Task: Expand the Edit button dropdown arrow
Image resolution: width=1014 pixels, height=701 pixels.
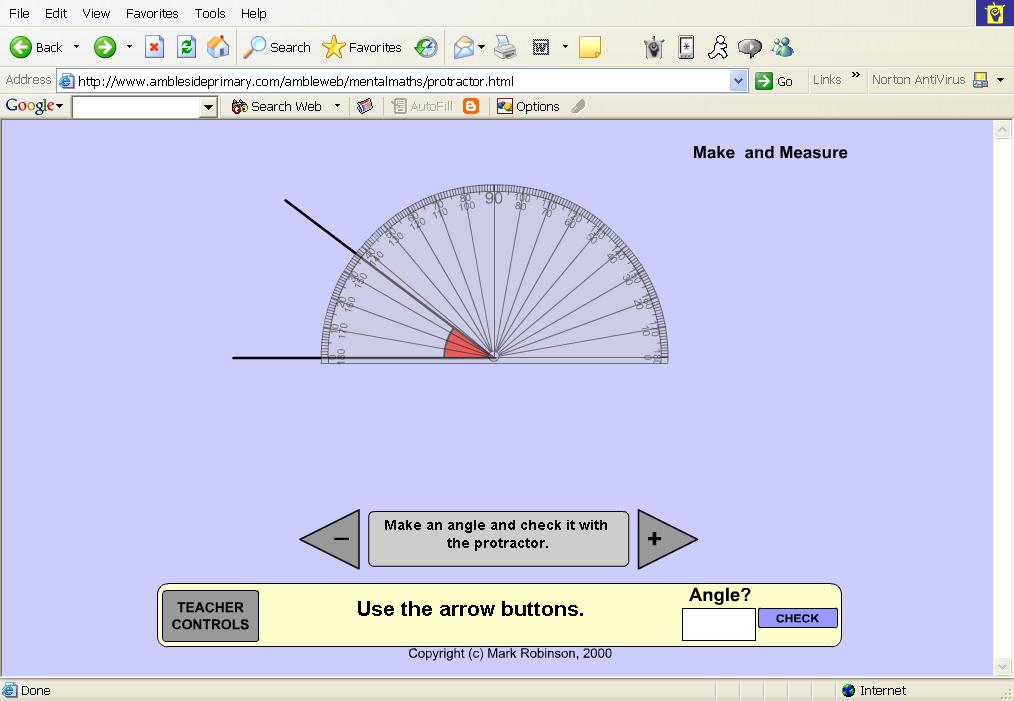Action: (565, 47)
